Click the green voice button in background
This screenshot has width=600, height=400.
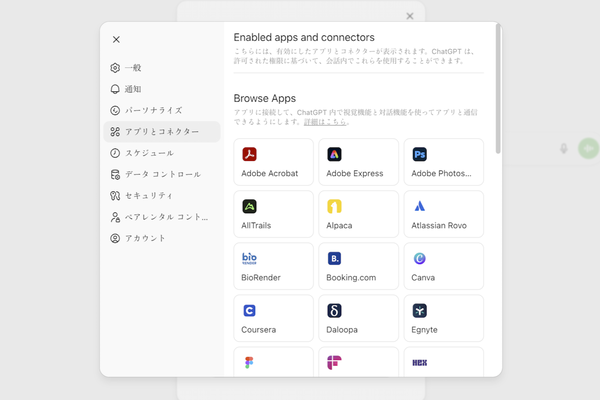pyautogui.click(x=589, y=149)
